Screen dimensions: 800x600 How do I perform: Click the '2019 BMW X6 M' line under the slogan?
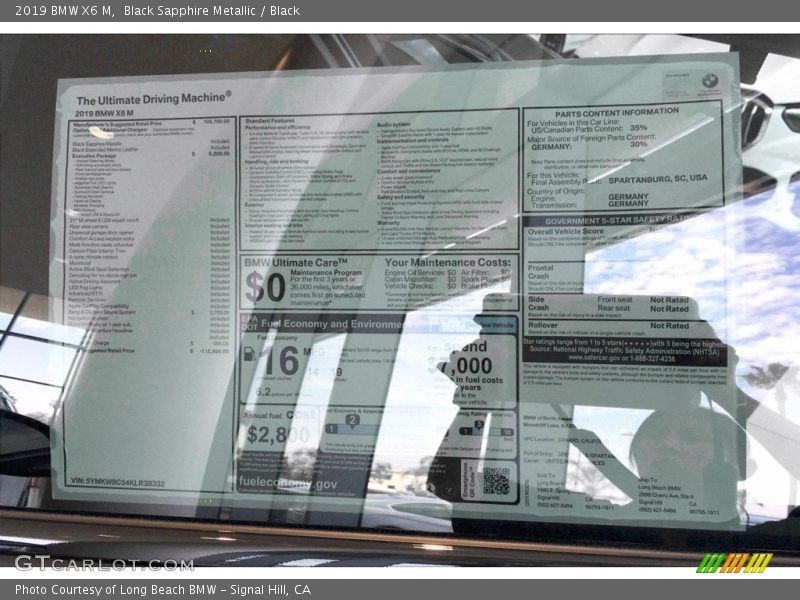pos(104,113)
